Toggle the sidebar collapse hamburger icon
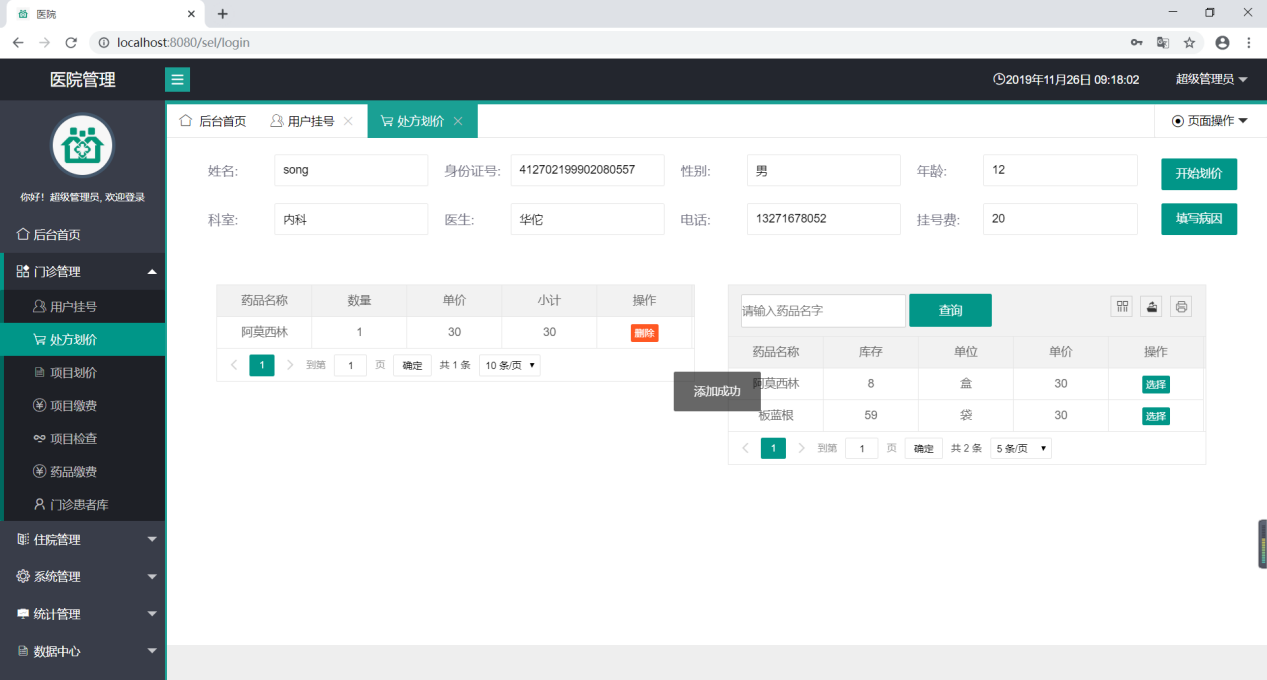The width and height of the screenshot is (1267, 680). coord(177,80)
